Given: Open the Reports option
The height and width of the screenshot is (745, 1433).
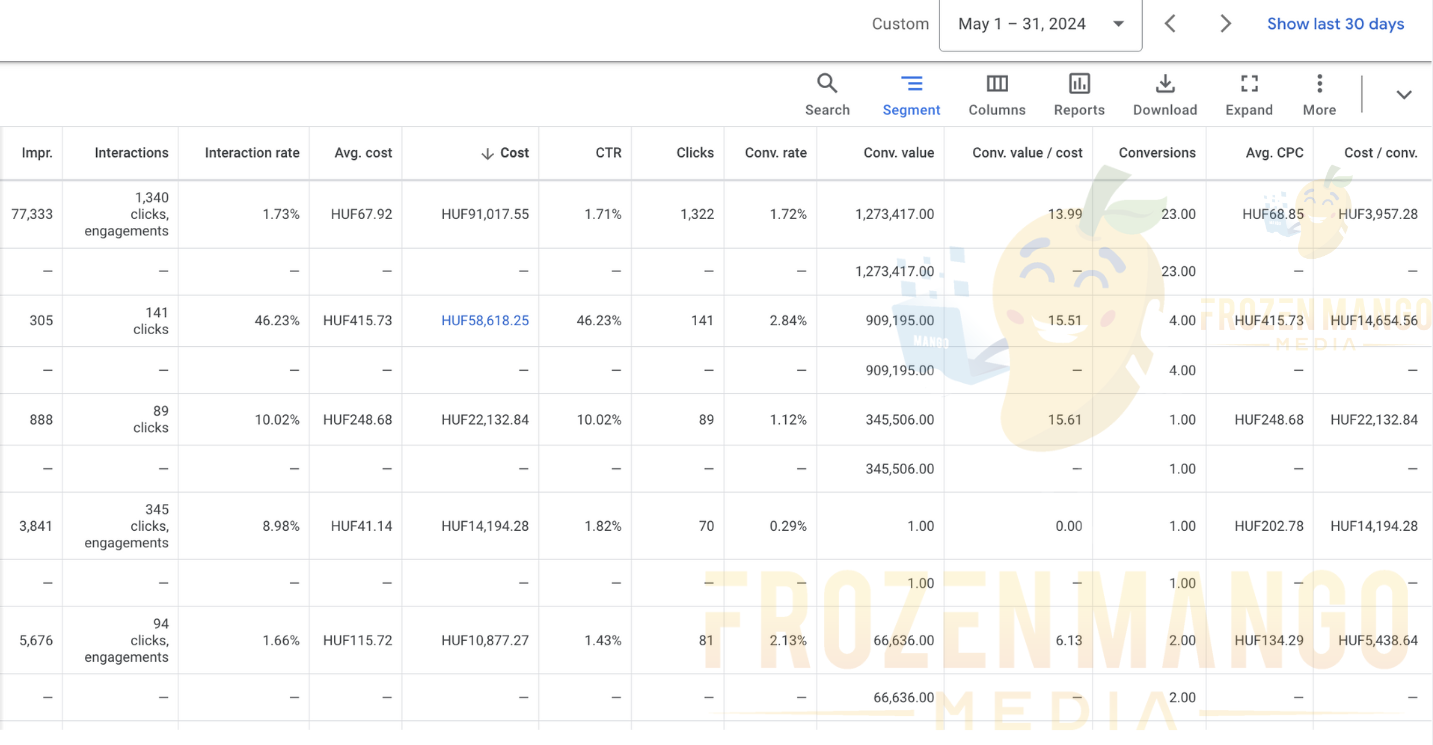Looking at the screenshot, I should 1079,95.
